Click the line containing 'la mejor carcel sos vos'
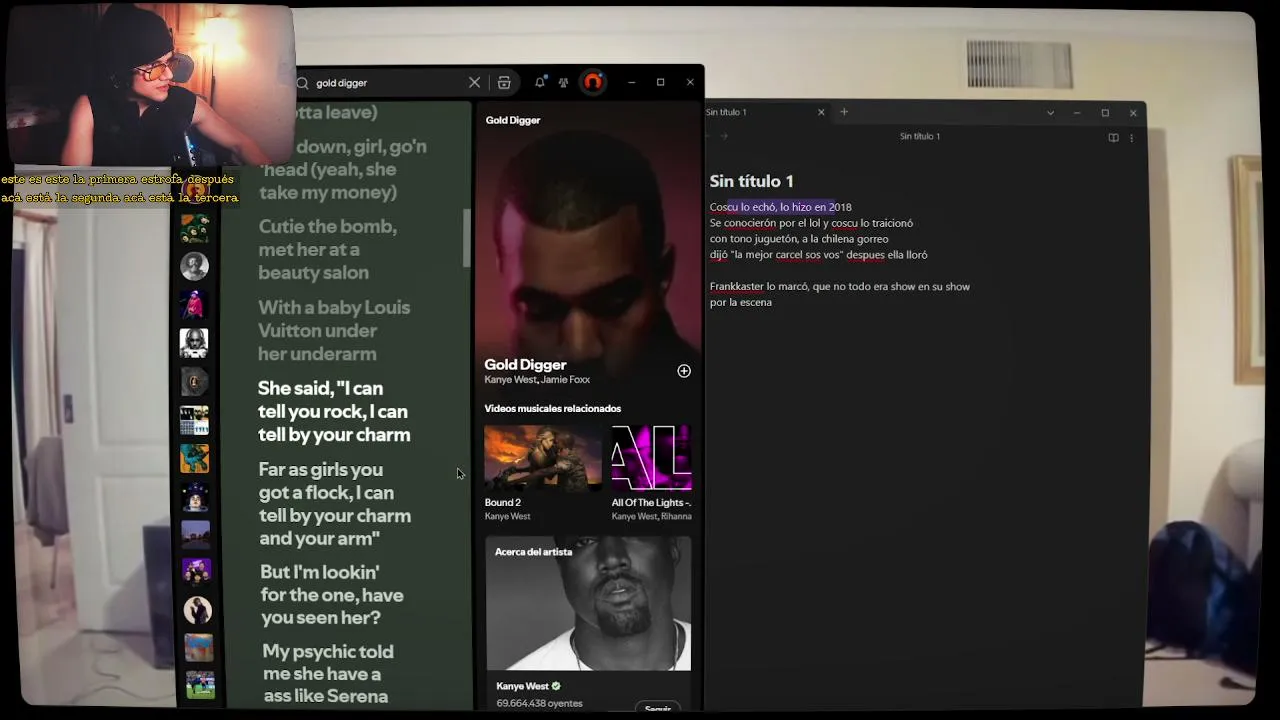The width and height of the screenshot is (1280, 720). click(x=819, y=255)
